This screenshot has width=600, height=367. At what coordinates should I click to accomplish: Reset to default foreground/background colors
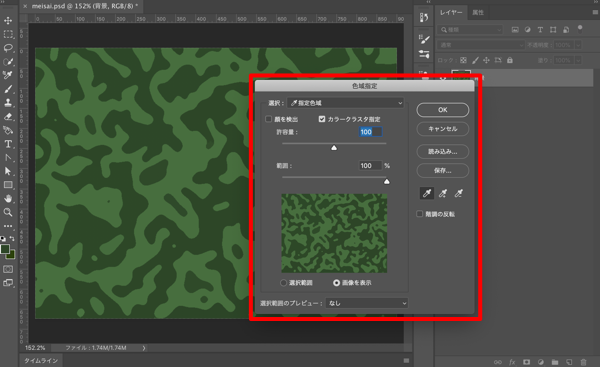pyautogui.click(x=3, y=238)
